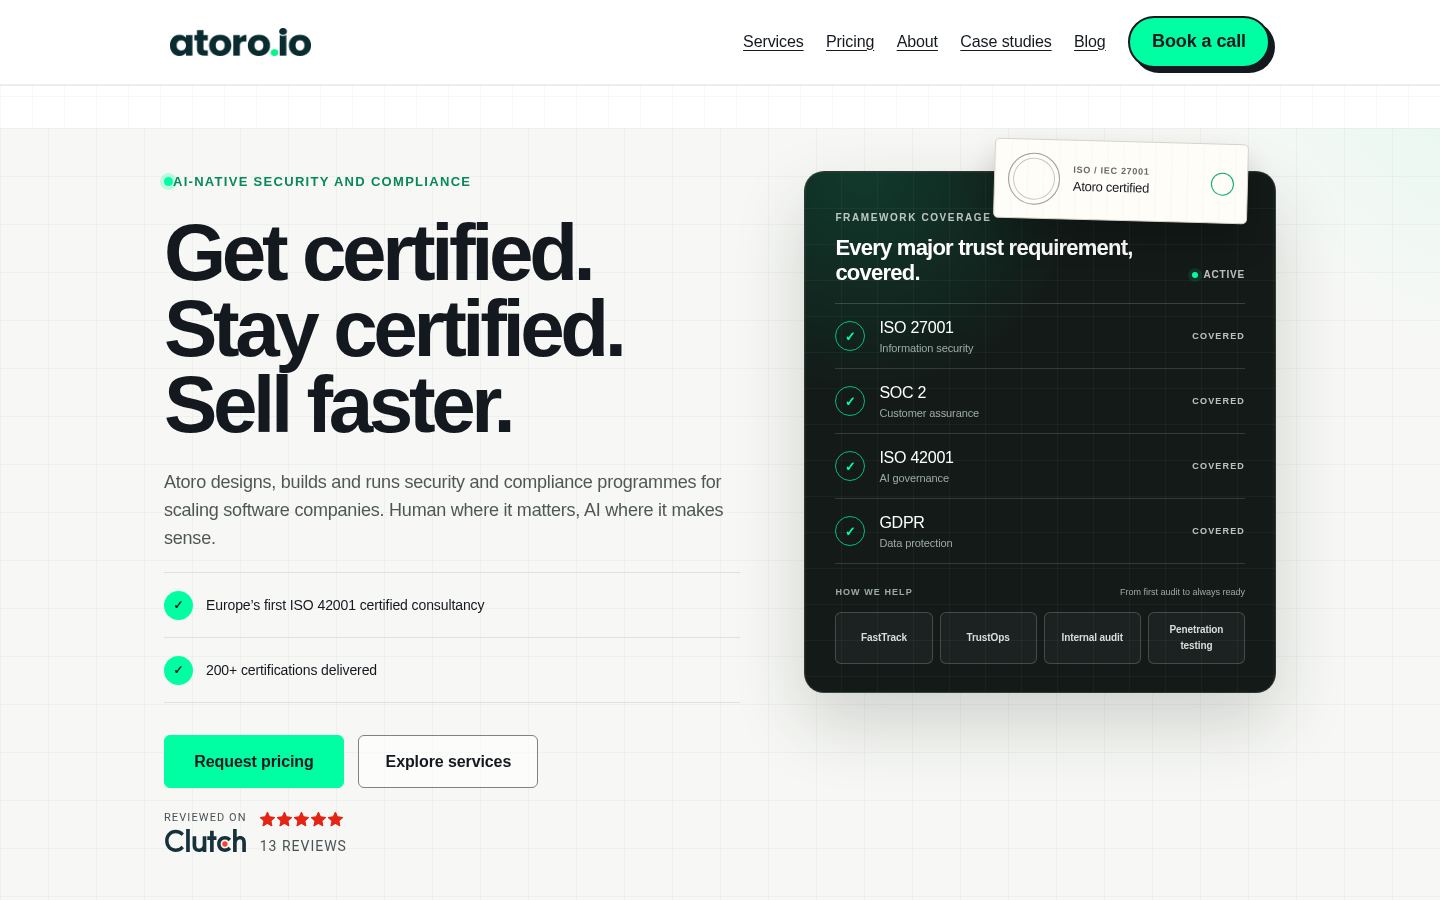Click the five red review stars
The image size is (1440, 900).
pyautogui.click(x=301, y=819)
